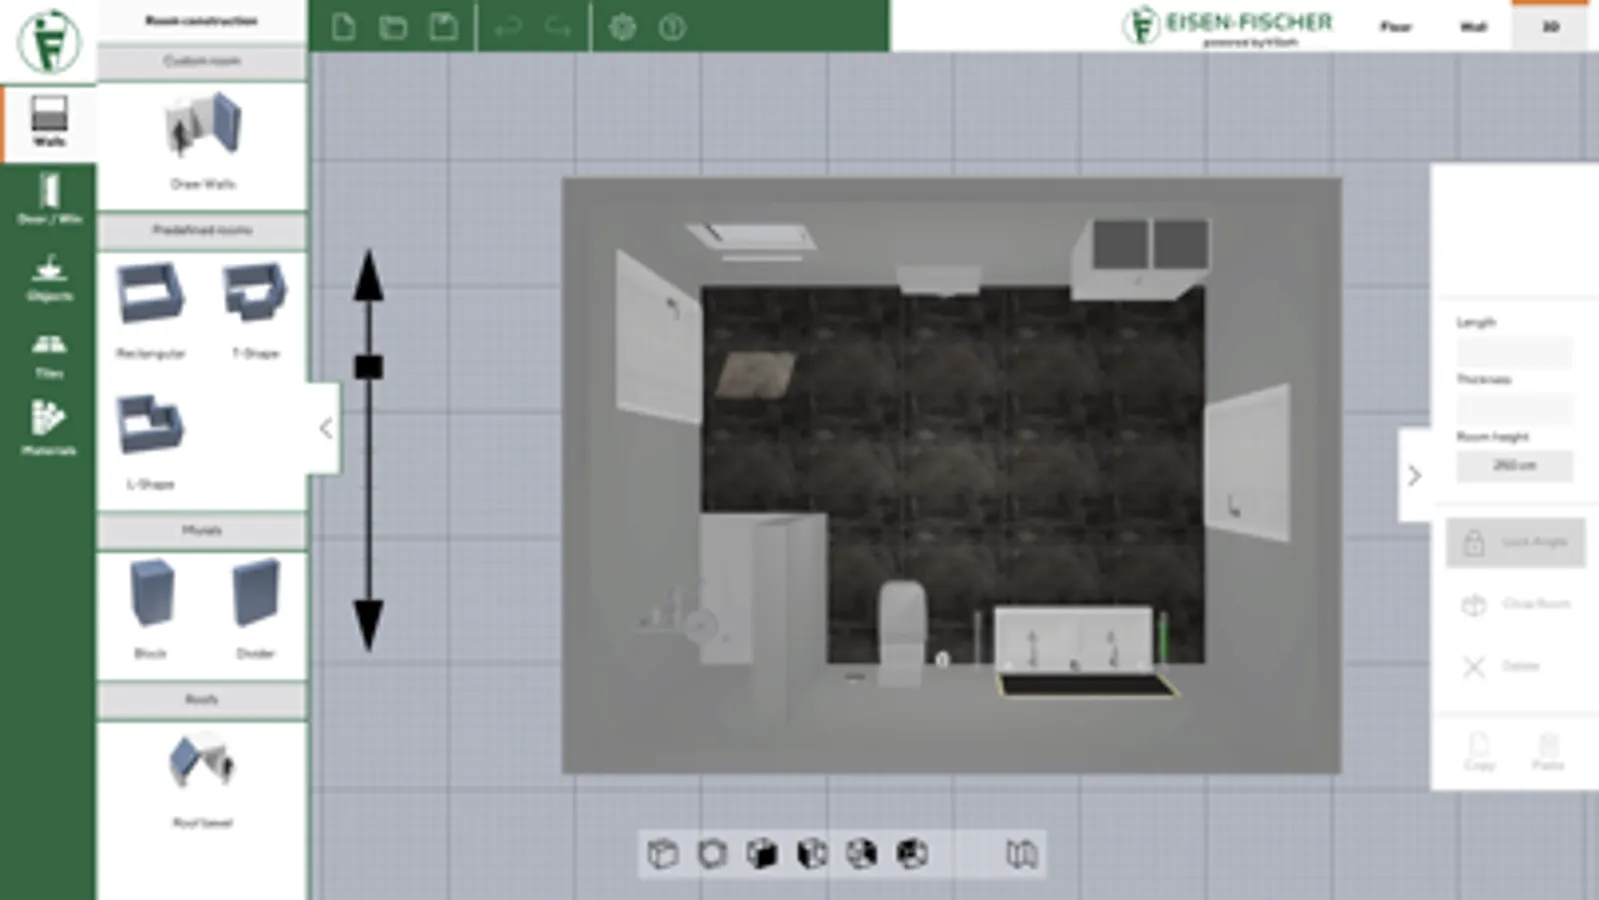Select the toilet in the 3D room
The height and width of the screenshot is (900, 1599).
(901, 632)
